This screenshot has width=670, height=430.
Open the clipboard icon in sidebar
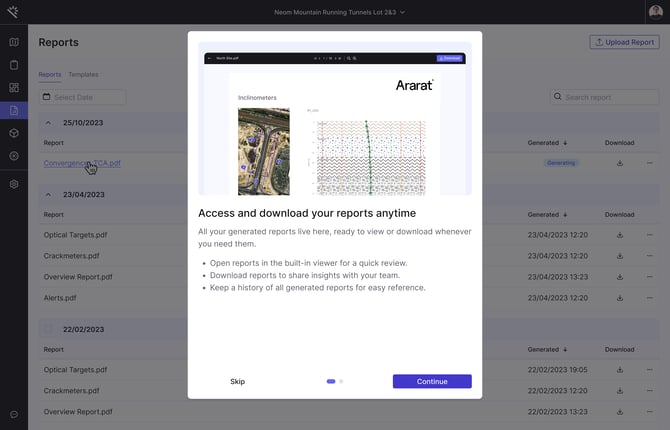(x=14, y=65)
